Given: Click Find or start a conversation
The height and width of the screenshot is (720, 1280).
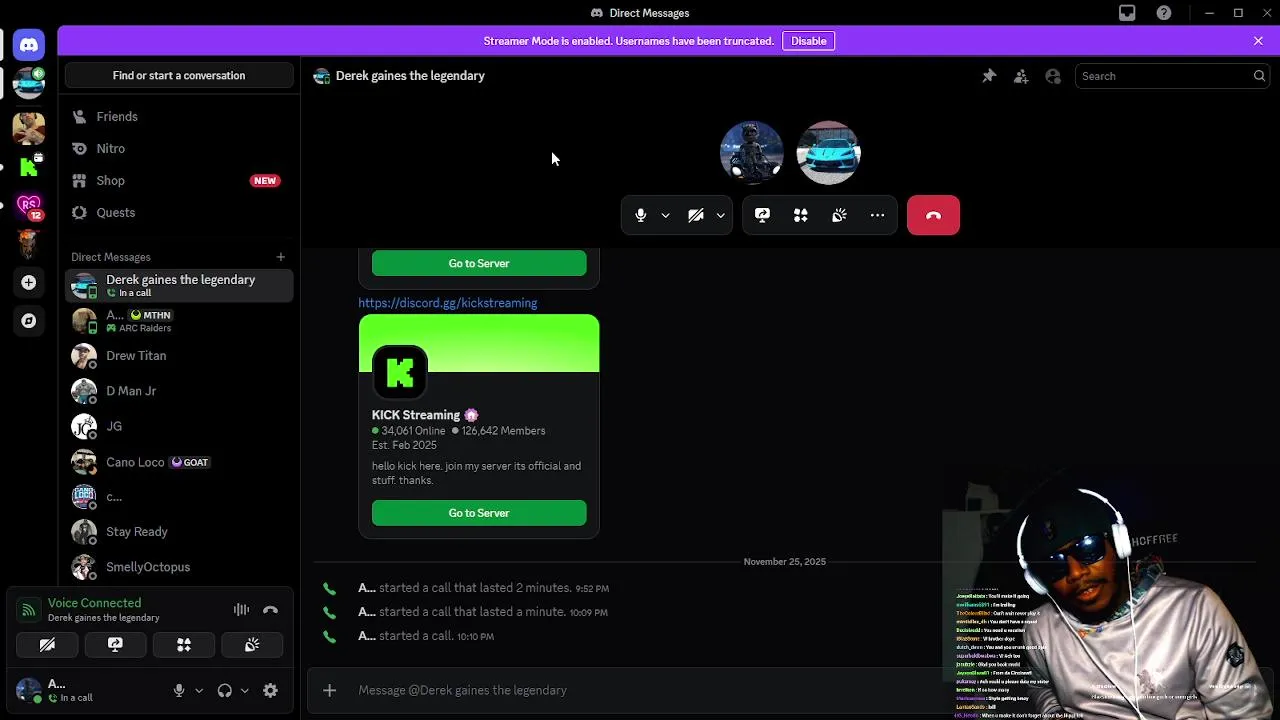Looking at the screenshot, I should (x=179, y=76).
